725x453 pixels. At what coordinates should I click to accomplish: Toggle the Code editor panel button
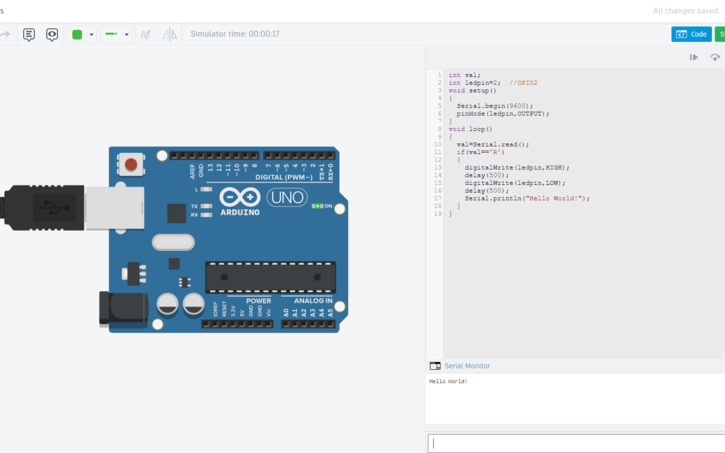[x=691, y=34]
